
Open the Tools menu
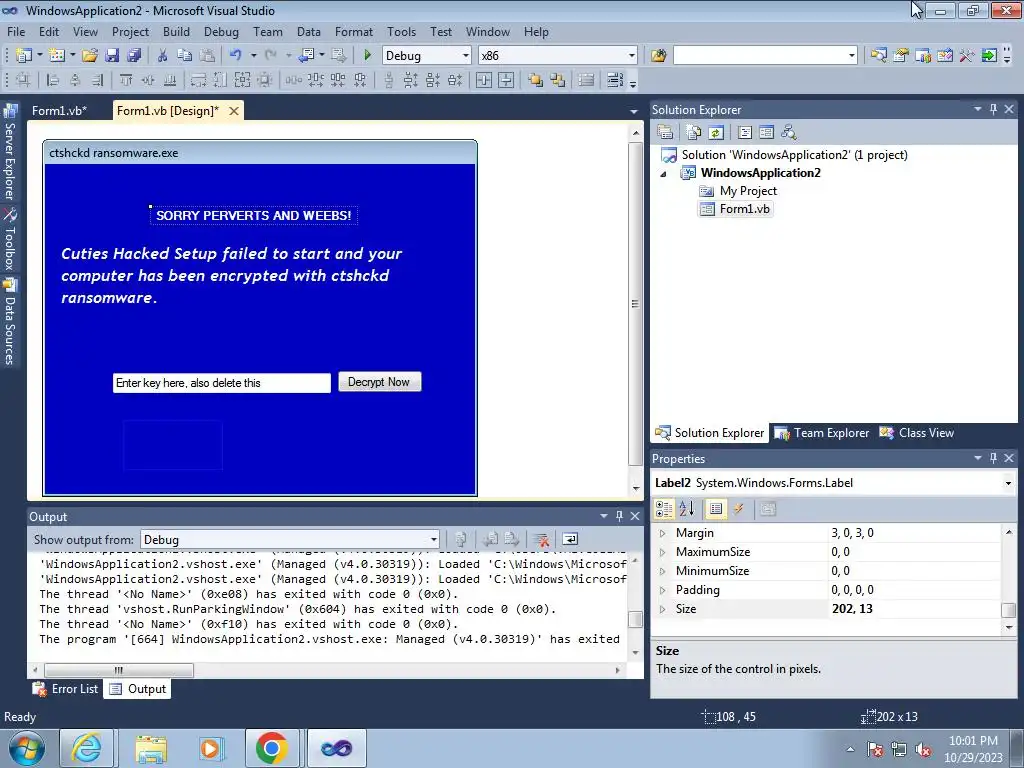401,31
